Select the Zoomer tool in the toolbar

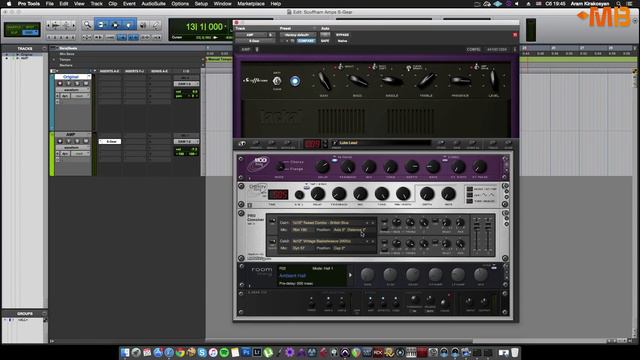tap(87, 25)
